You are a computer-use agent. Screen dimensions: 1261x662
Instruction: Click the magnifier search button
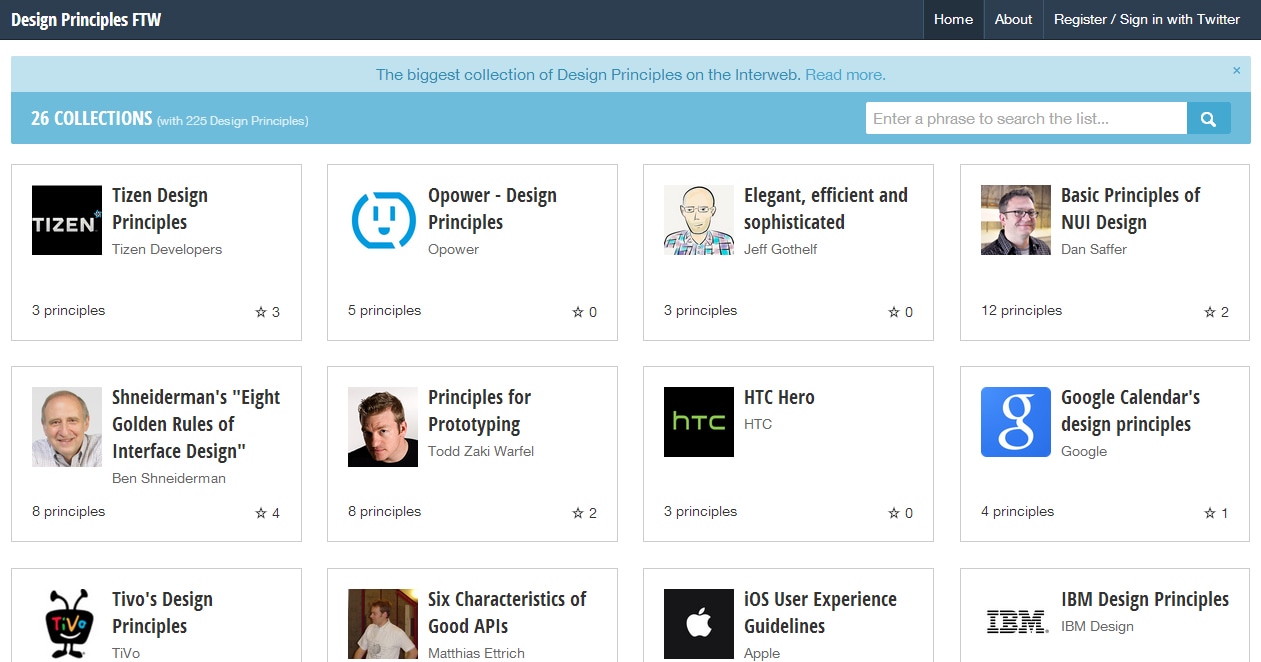click(x=1208, y=119)
